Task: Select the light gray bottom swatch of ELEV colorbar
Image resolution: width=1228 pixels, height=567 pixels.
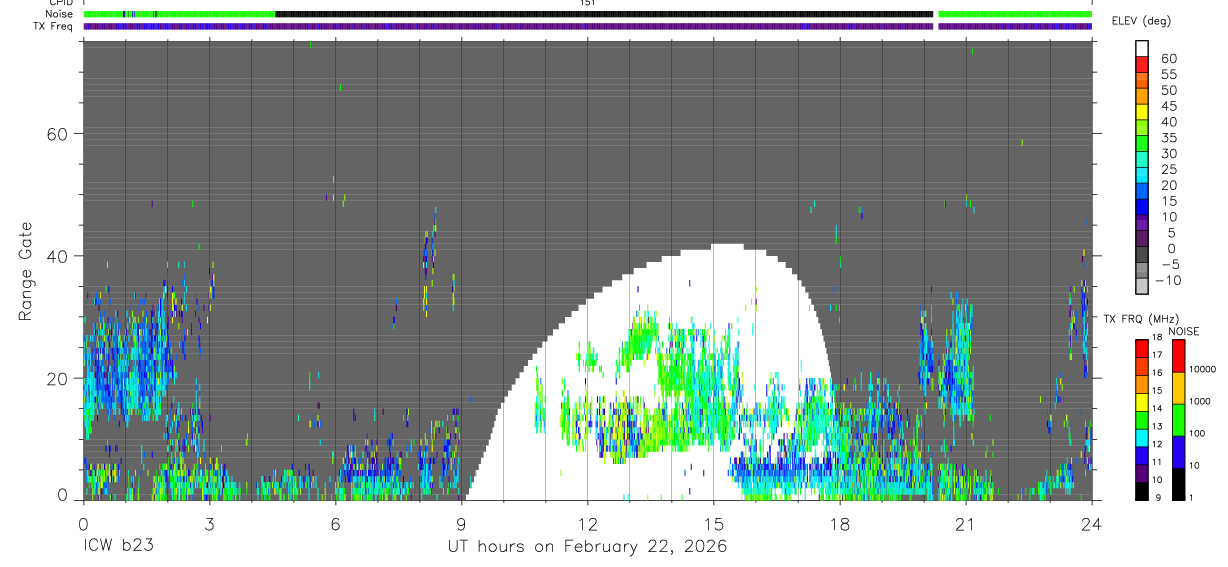Action: (1142, 287)
